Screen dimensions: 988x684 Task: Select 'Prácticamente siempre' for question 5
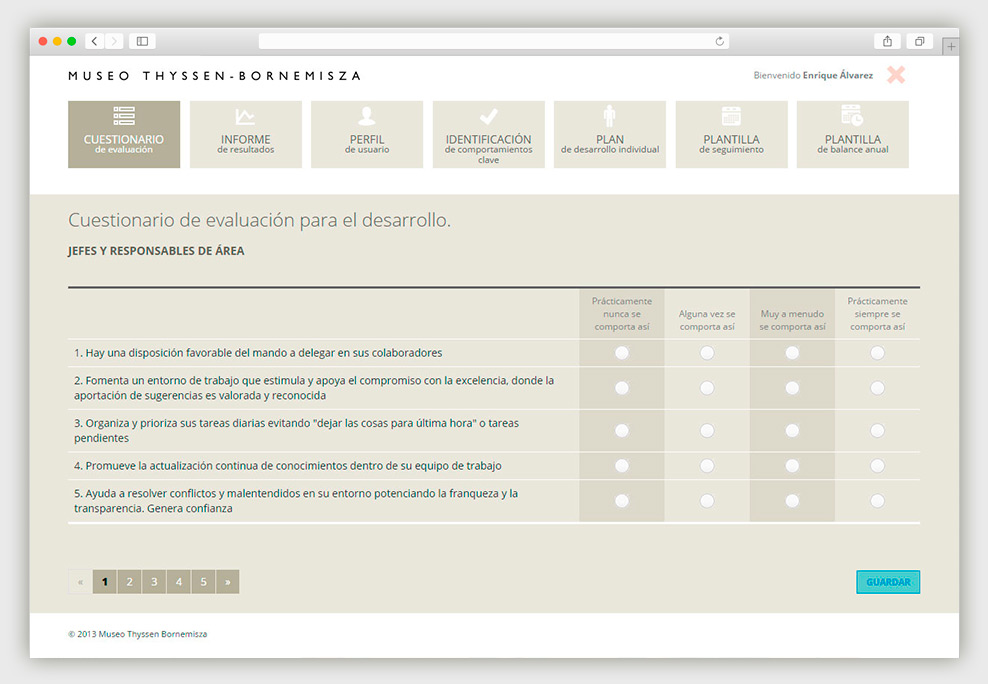(877, 501)
